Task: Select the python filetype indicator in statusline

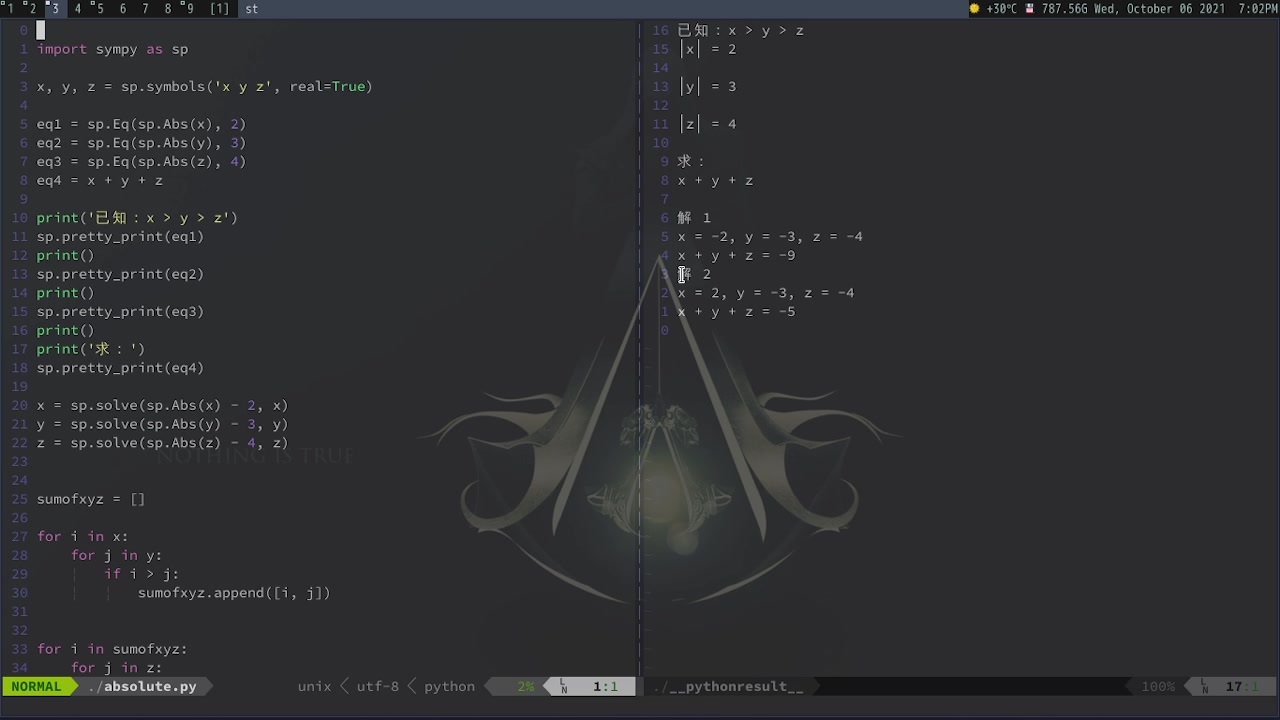Action: pyautogui.click(x=449, y=686)
